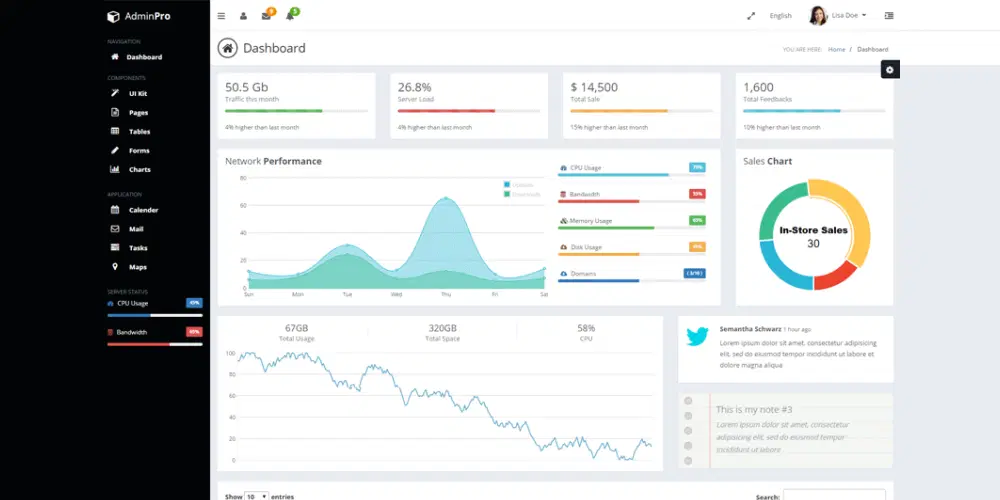Click the Forms pencil icon in sidebar
The width and height of the screenshot is (1000, 500).
click(x=115, y=151)
